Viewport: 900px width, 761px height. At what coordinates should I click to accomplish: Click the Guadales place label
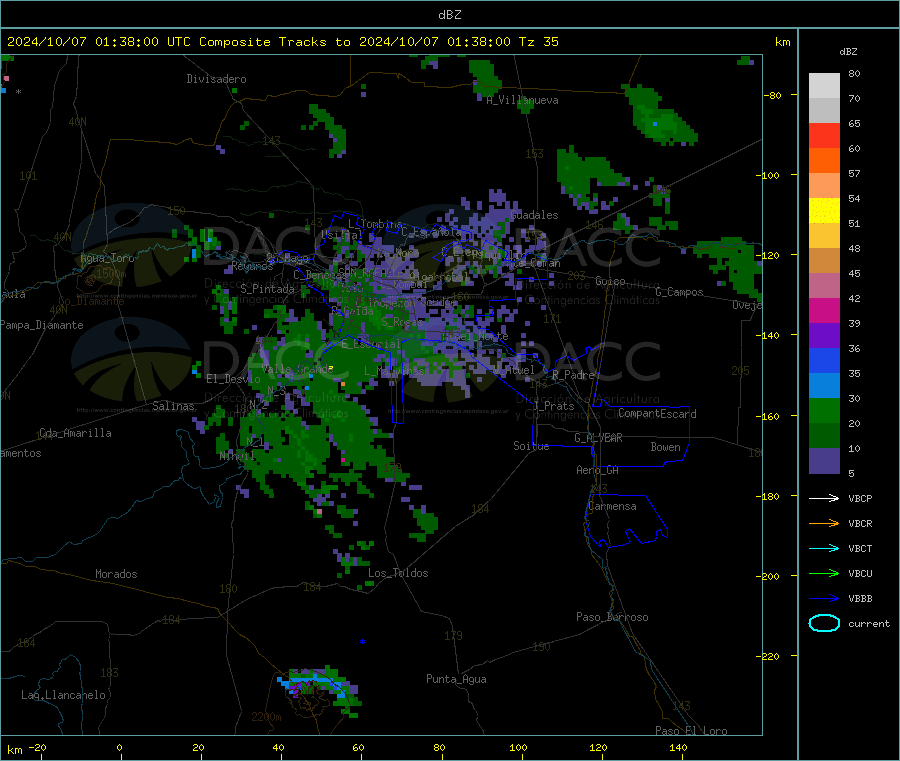534,215
